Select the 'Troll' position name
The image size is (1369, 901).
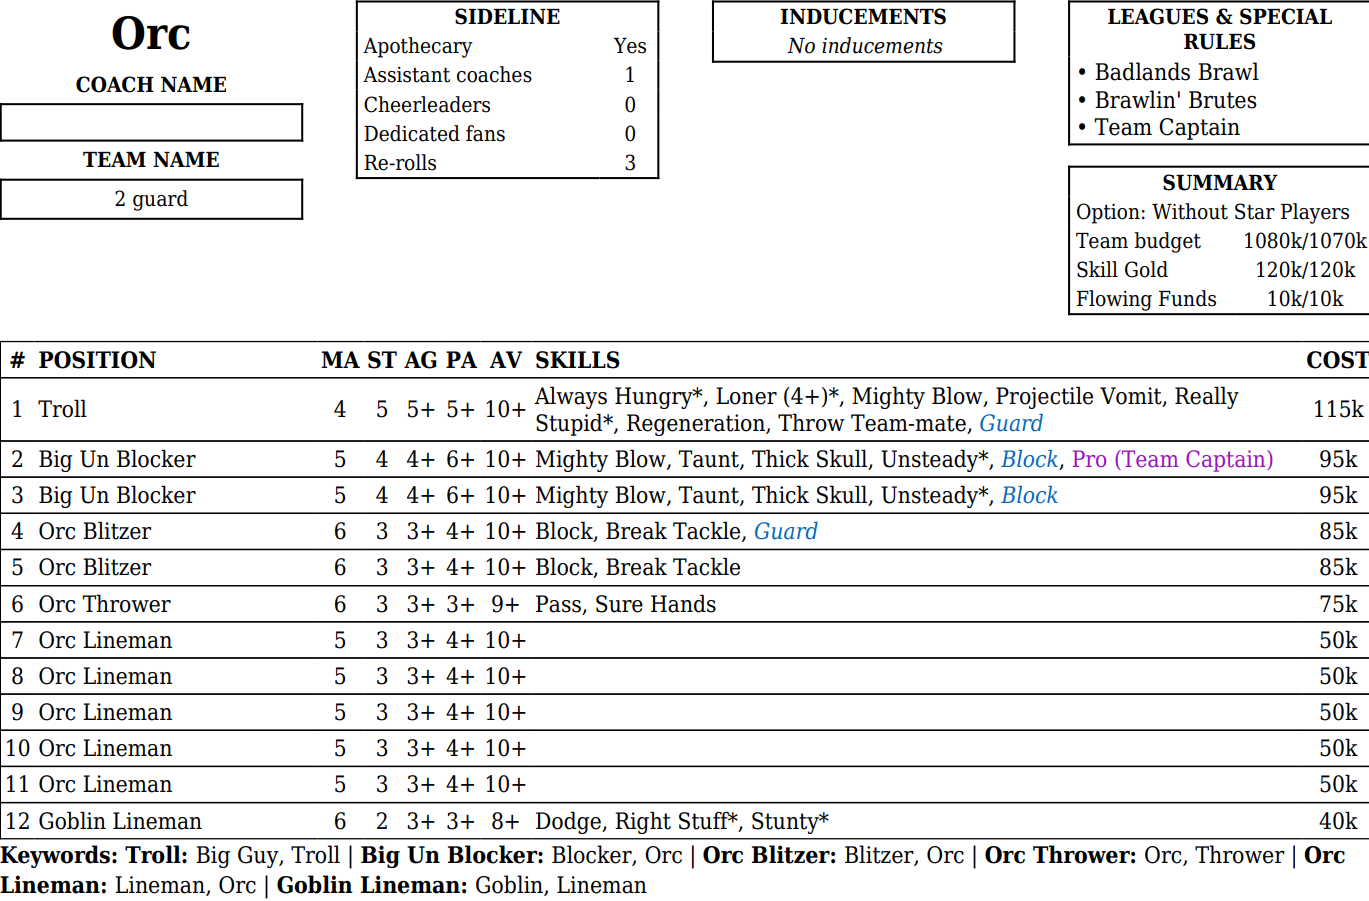point(62,409)
